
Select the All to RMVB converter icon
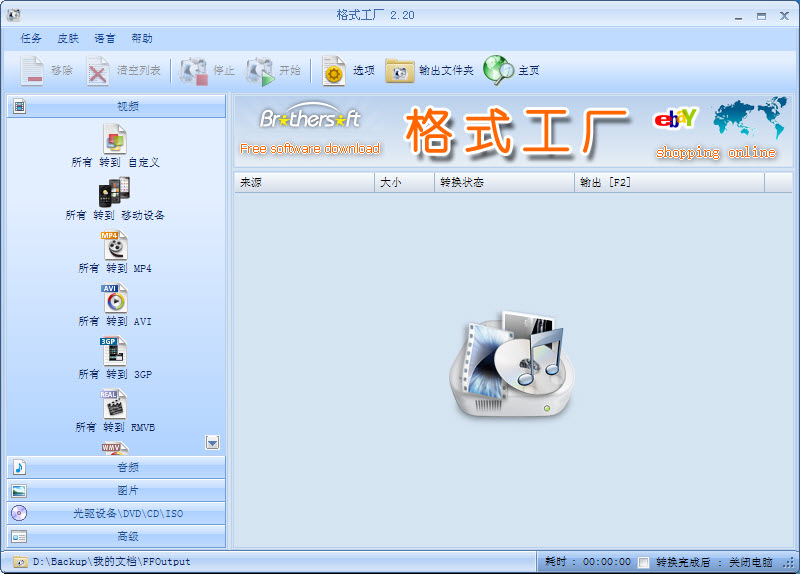coord(115,404)
